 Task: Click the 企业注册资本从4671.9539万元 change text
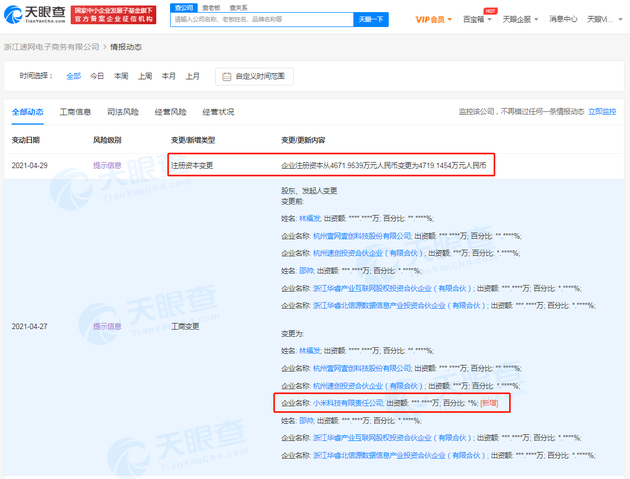click(383, 166)
